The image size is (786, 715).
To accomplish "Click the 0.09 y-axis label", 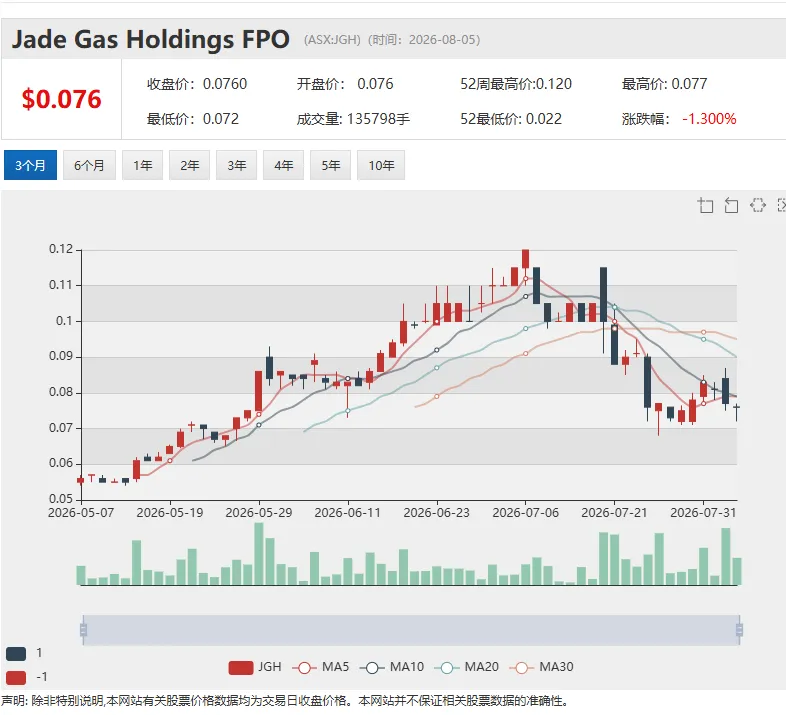I will click(x=61, y=356).
